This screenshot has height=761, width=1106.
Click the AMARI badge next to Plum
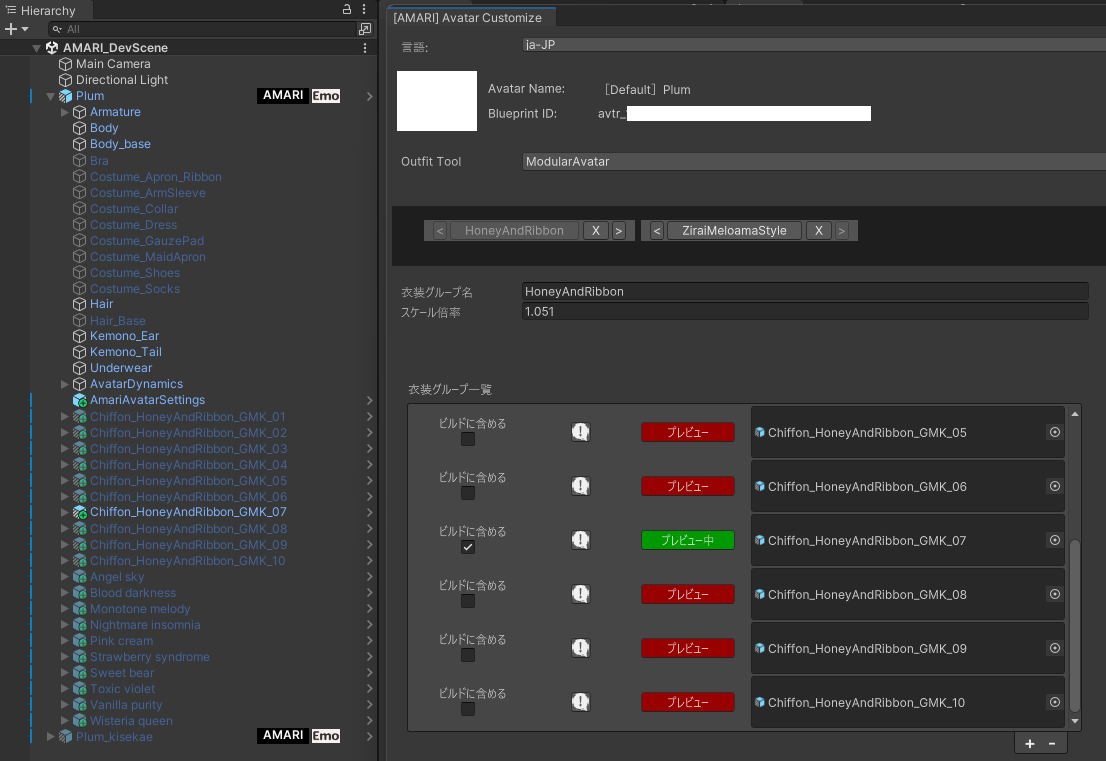point(283,96)
